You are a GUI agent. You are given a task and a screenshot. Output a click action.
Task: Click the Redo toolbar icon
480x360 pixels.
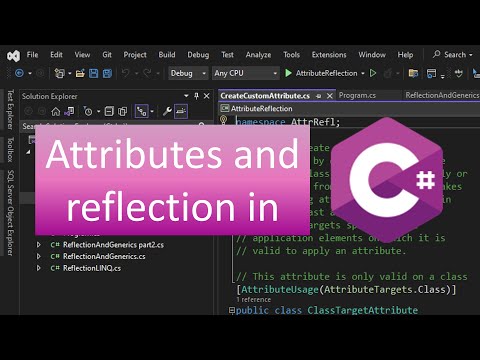click(147, 73)
